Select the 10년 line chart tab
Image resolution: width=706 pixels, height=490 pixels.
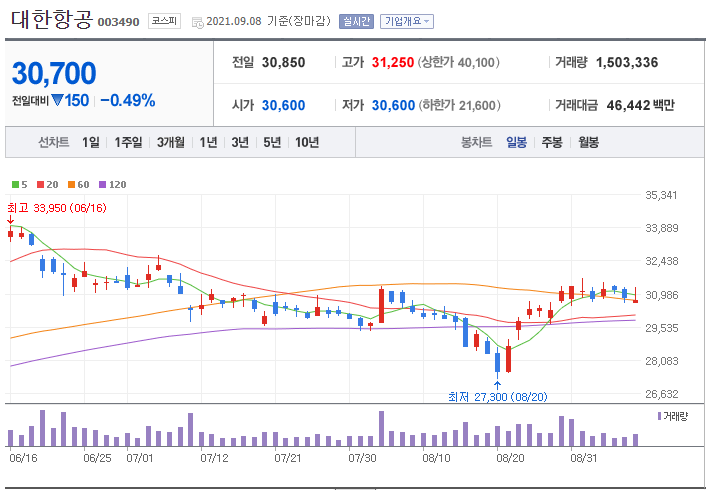tap(307, 143)
